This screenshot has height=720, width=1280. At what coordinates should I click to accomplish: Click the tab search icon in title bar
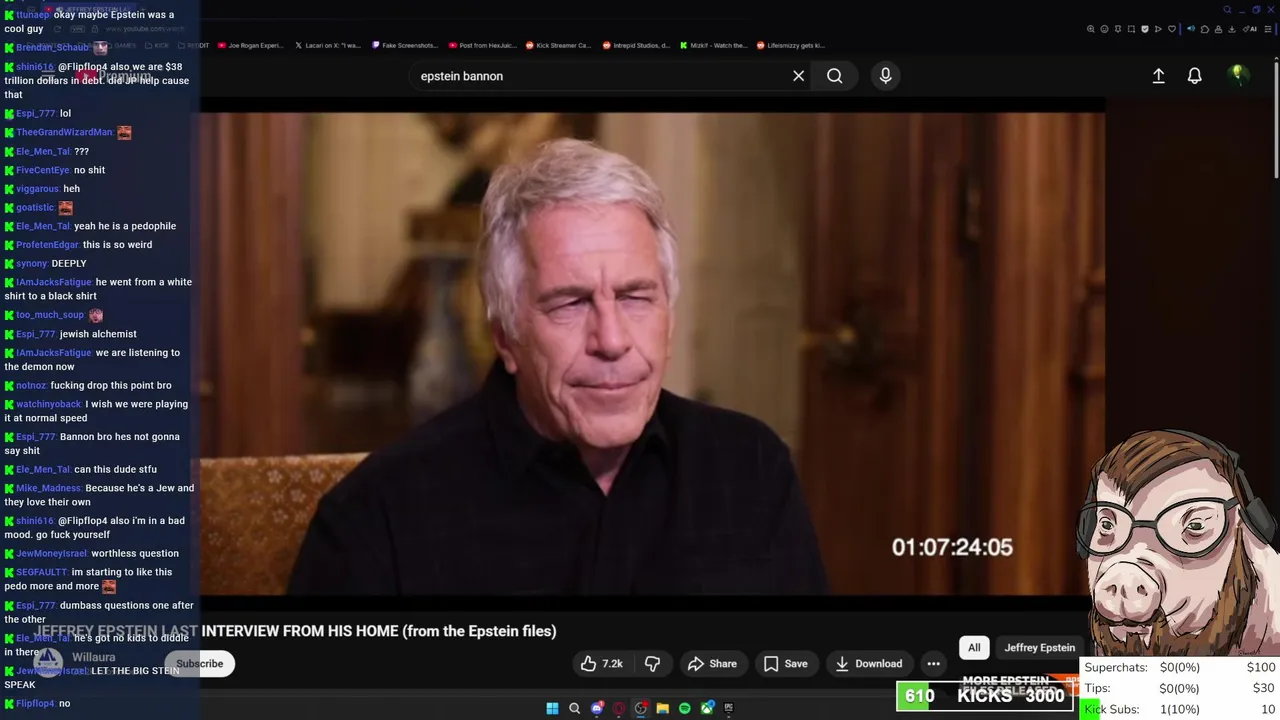tap(1227, 10)
